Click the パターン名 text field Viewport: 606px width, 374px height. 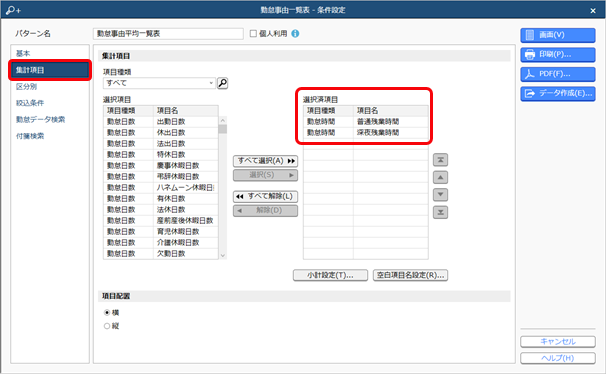169,34
